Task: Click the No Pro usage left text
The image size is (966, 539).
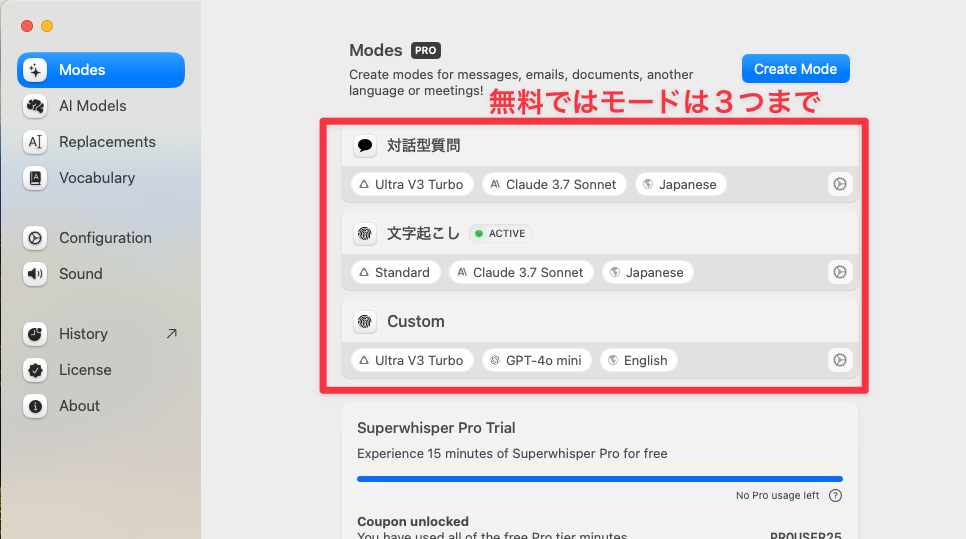Action: pyautogui.click(x=777, y=495)
